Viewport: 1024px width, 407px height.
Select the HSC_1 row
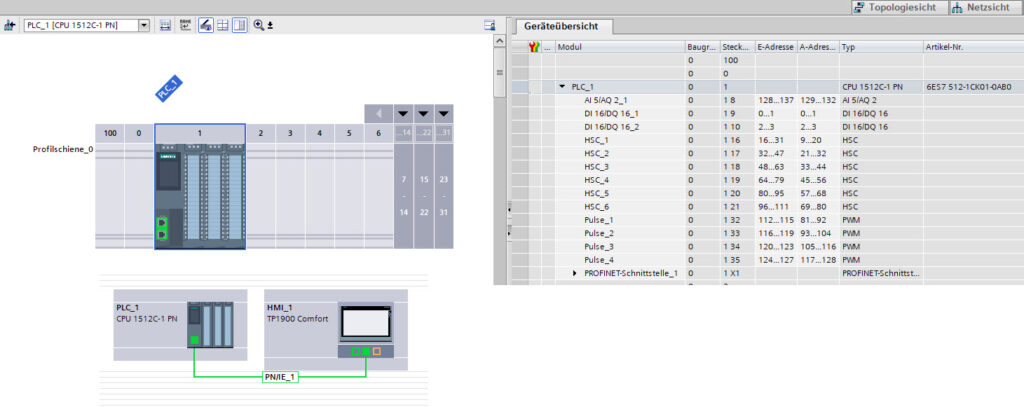pos(767,140)
